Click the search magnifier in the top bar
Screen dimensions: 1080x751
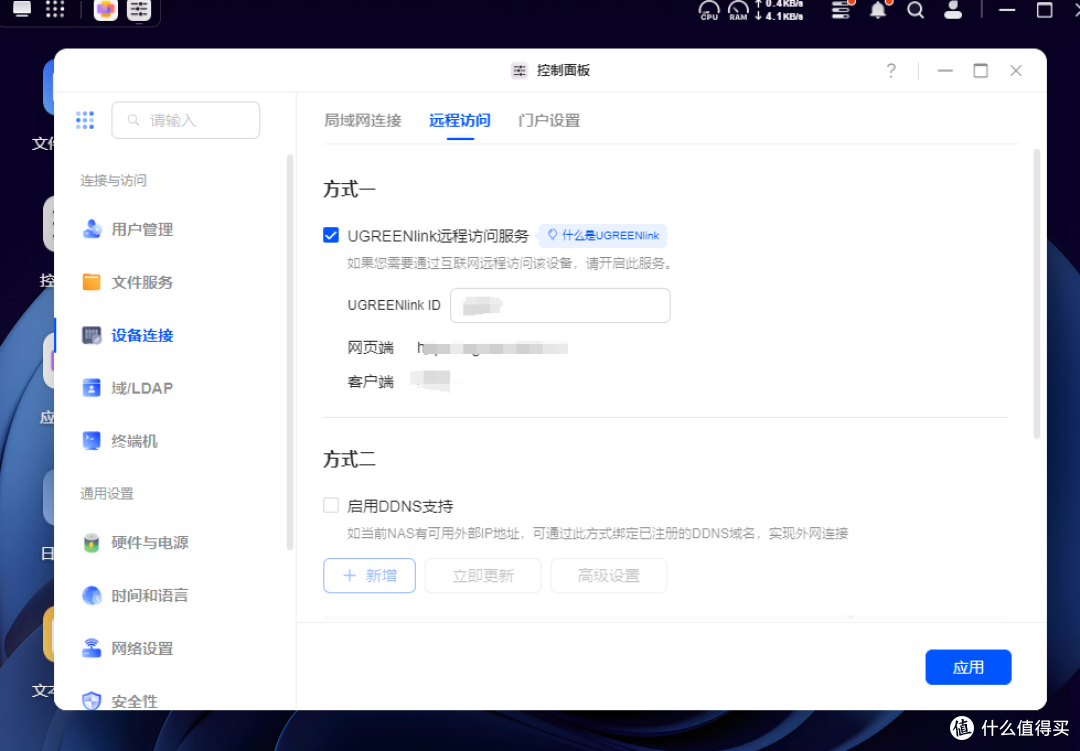pos(915,10)
